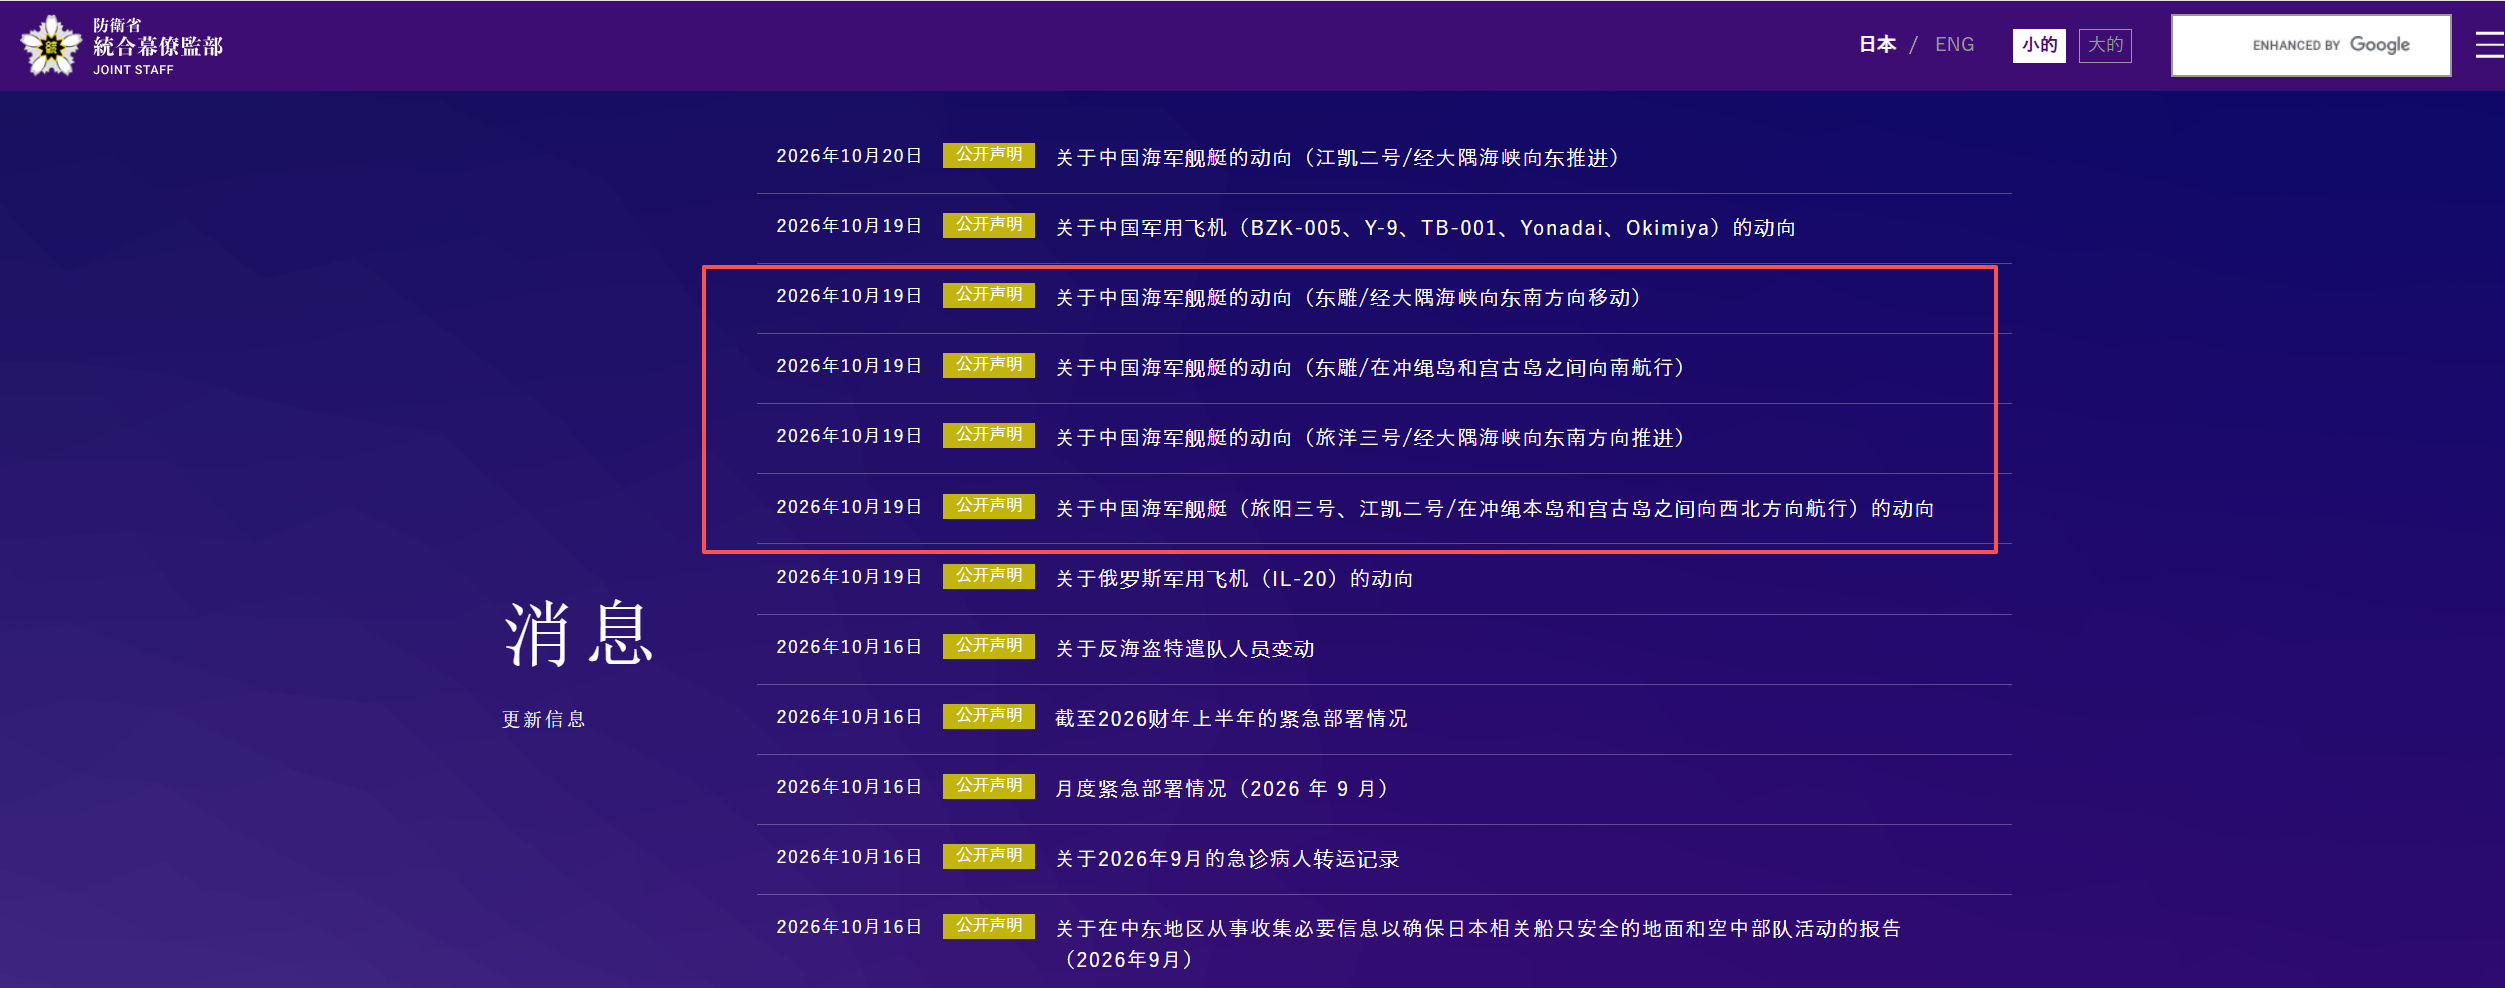2505x988 pixels.
Task: Open 月度紧急部署情况（2026 年 9 月）
Action: tap(1222, 789)
